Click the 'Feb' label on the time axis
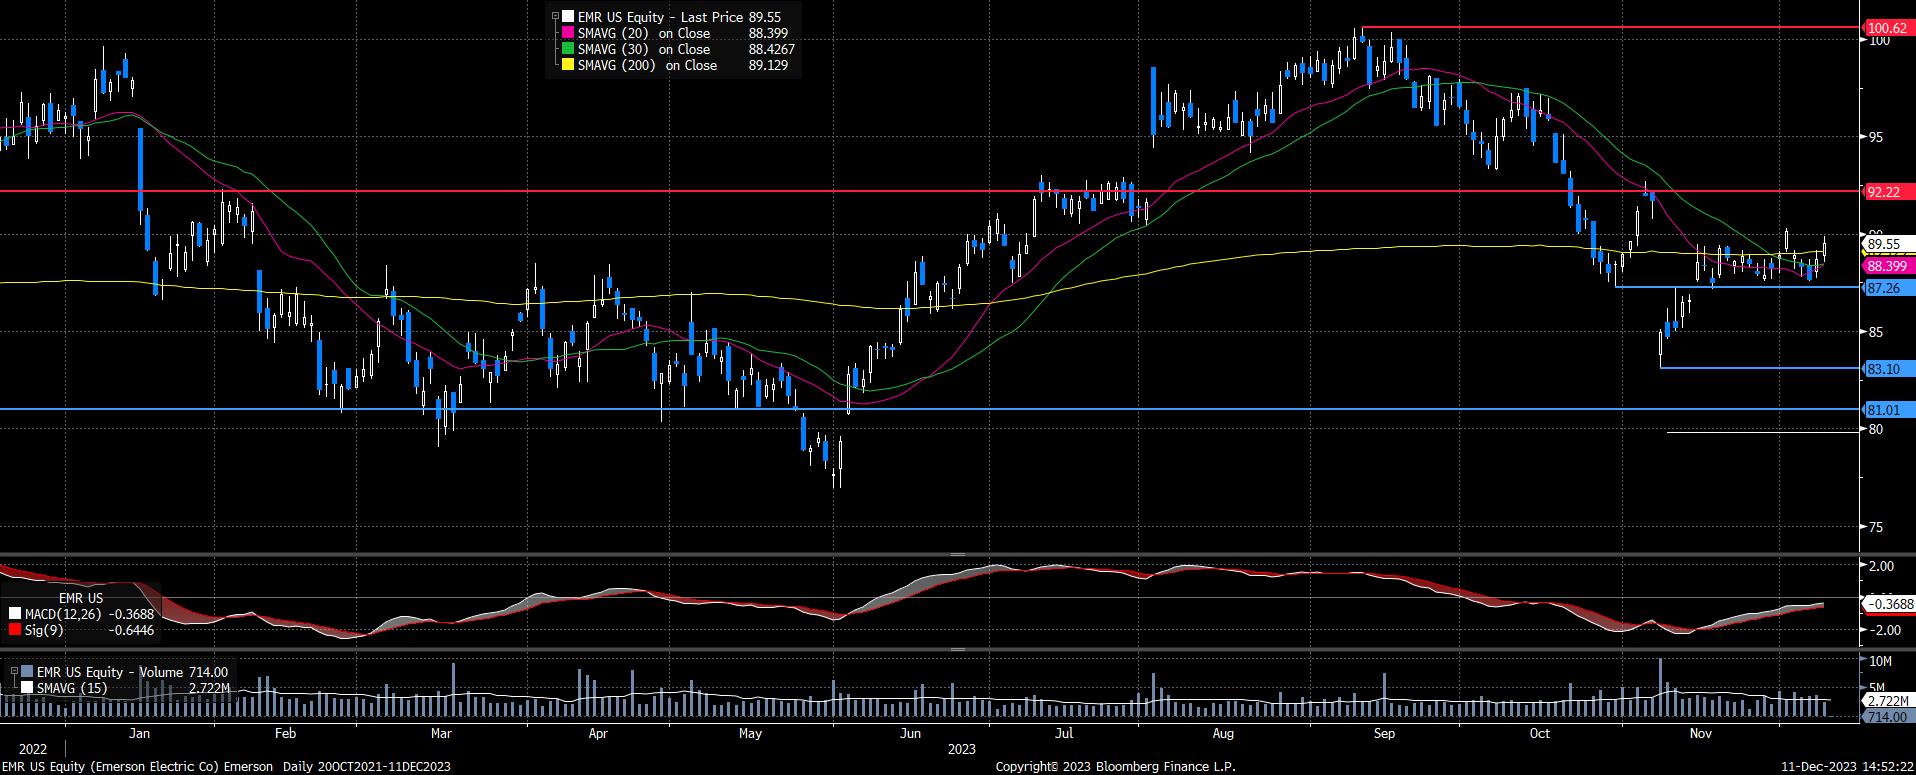This screenshot has height=775, width=1916. click(285, 733)
